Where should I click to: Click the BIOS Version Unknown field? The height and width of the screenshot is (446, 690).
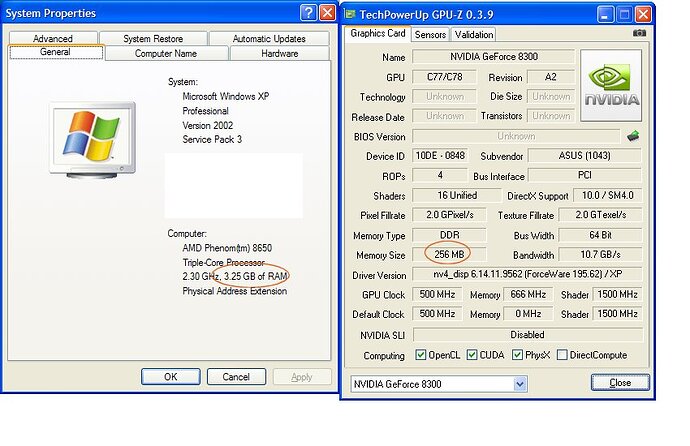coord(516,136)
